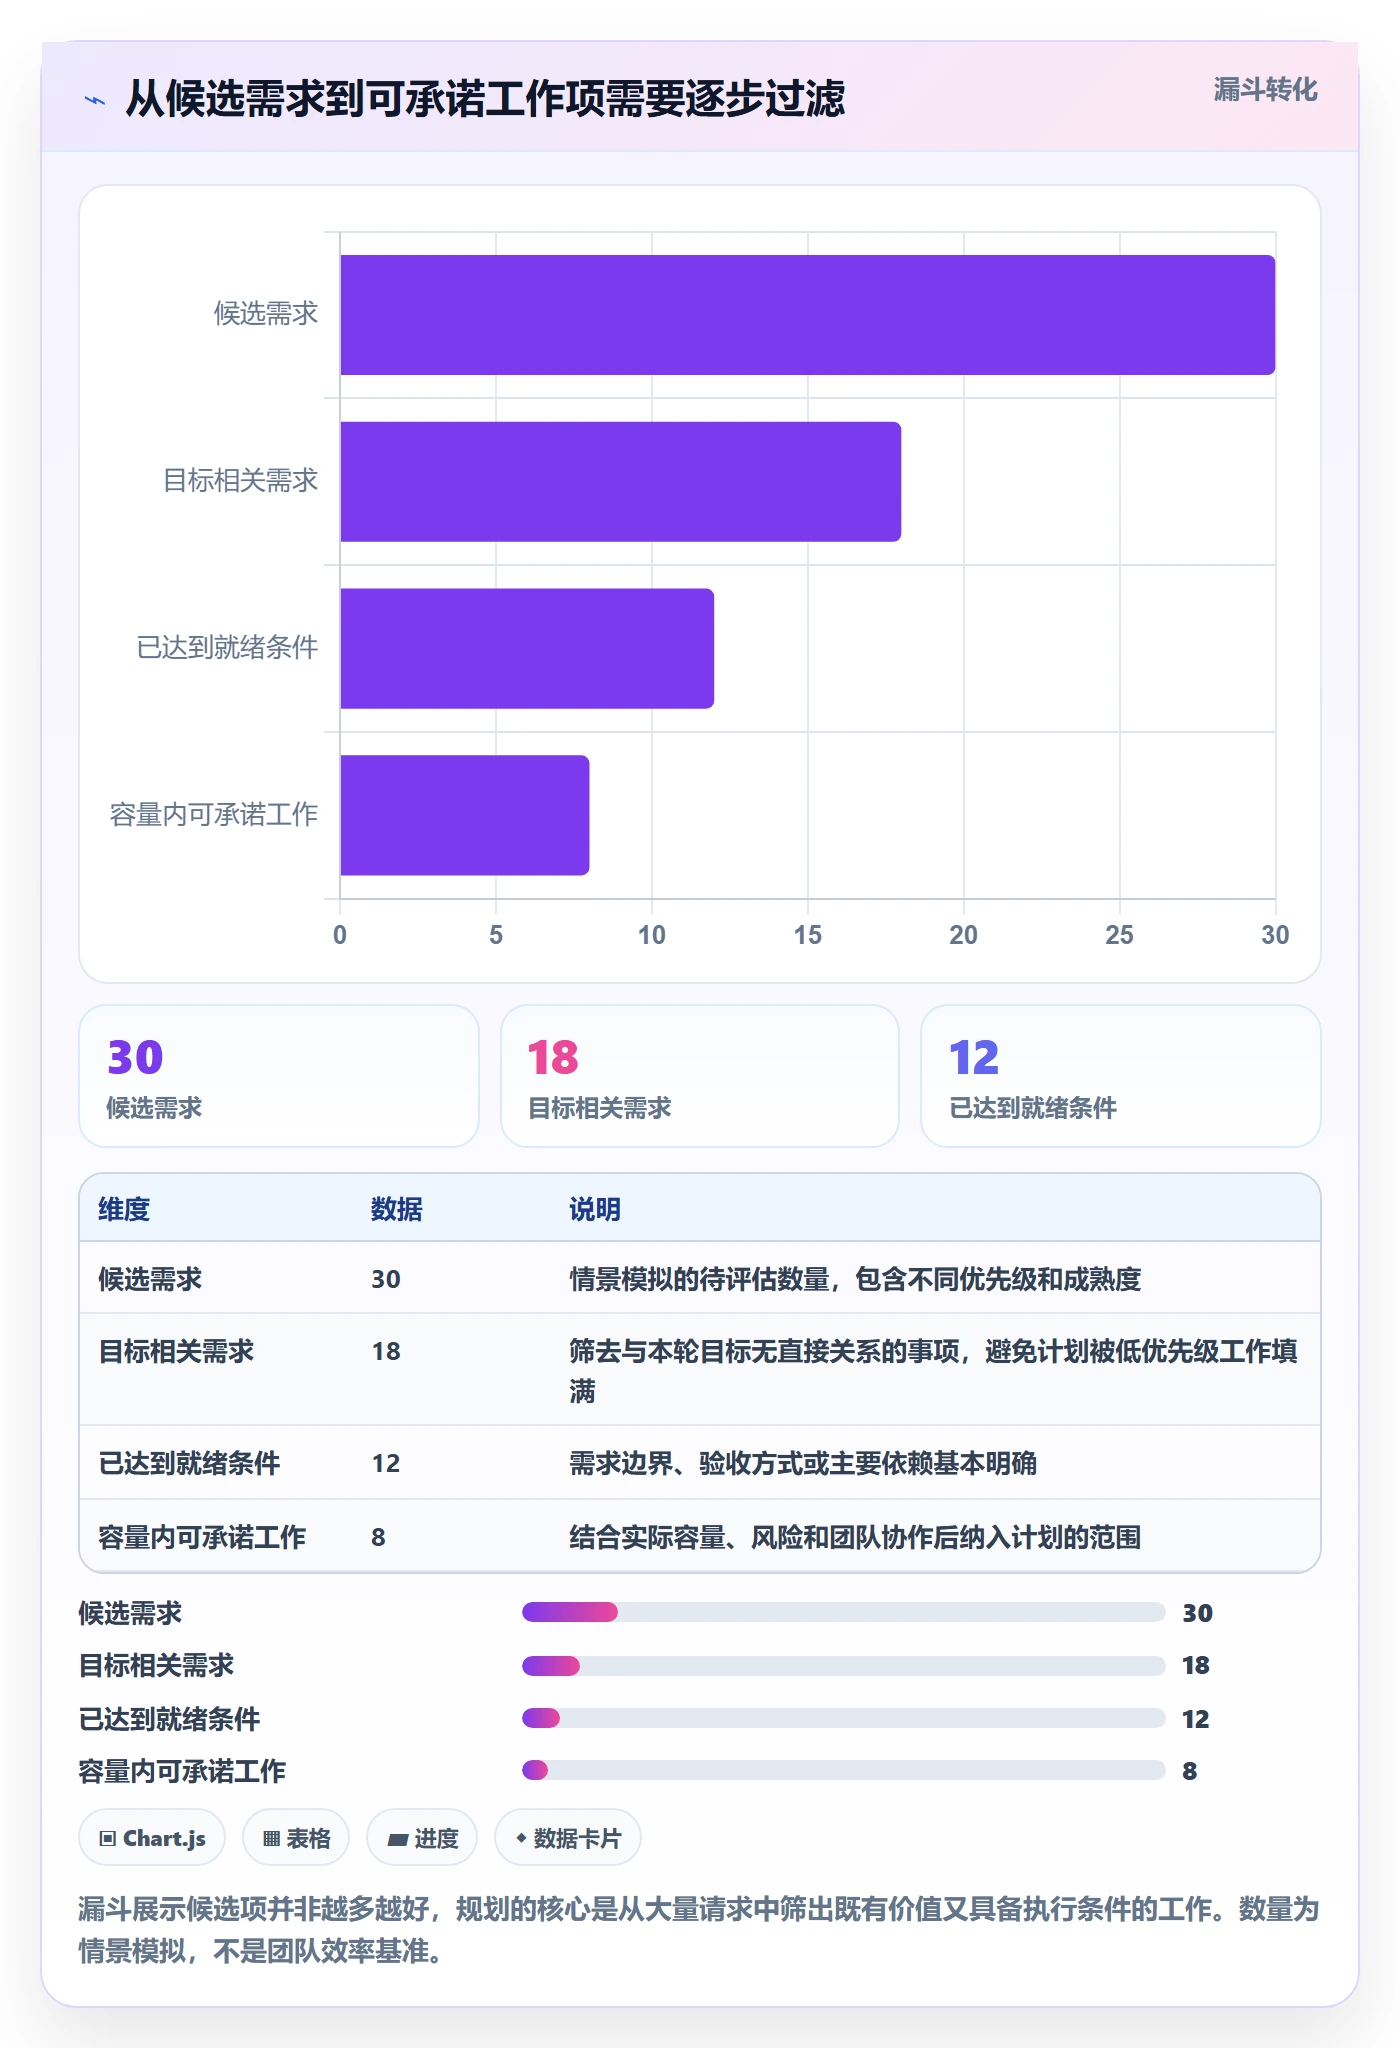Select the 进度 chip

click(x=422, y=1838)
